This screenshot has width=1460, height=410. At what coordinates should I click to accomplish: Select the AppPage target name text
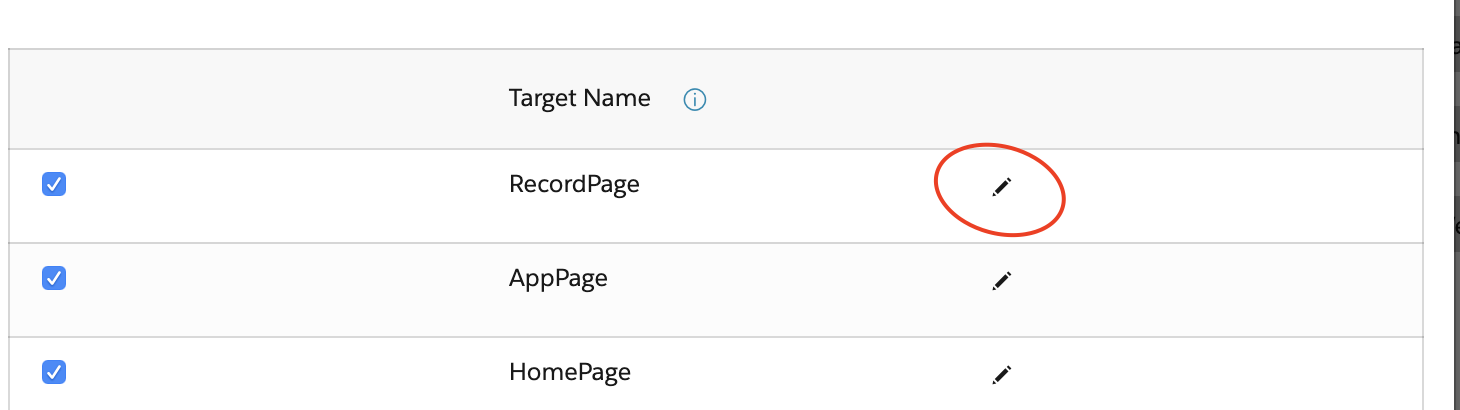point(558,279)
